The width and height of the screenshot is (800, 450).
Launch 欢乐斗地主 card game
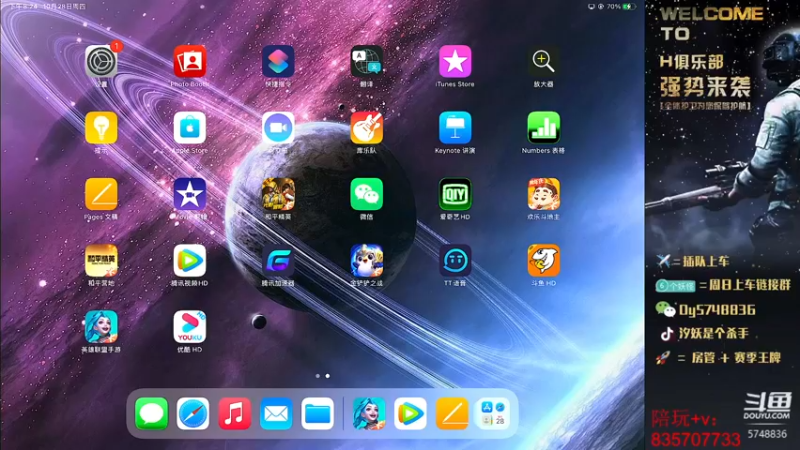pos(543,194)
